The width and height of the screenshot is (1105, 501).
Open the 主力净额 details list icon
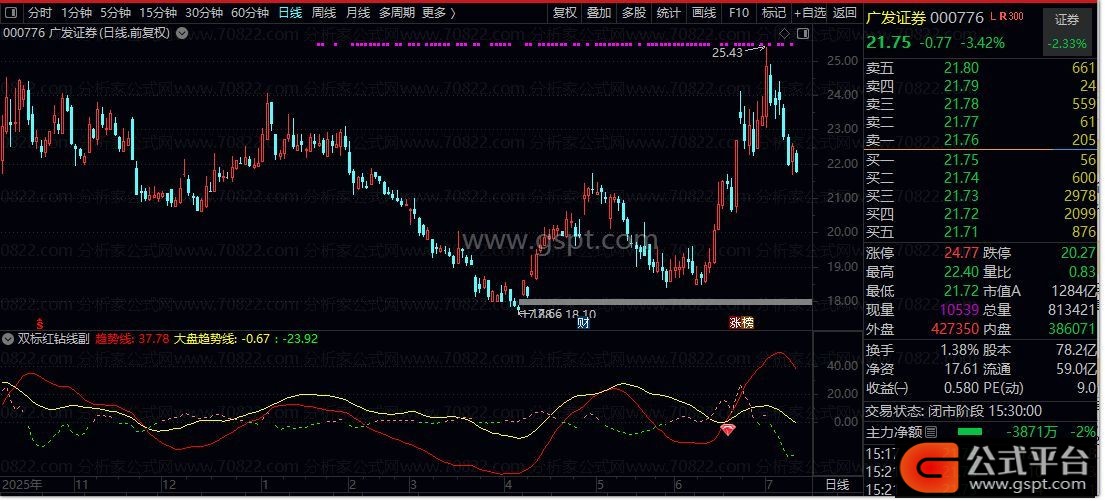[931, 432]
